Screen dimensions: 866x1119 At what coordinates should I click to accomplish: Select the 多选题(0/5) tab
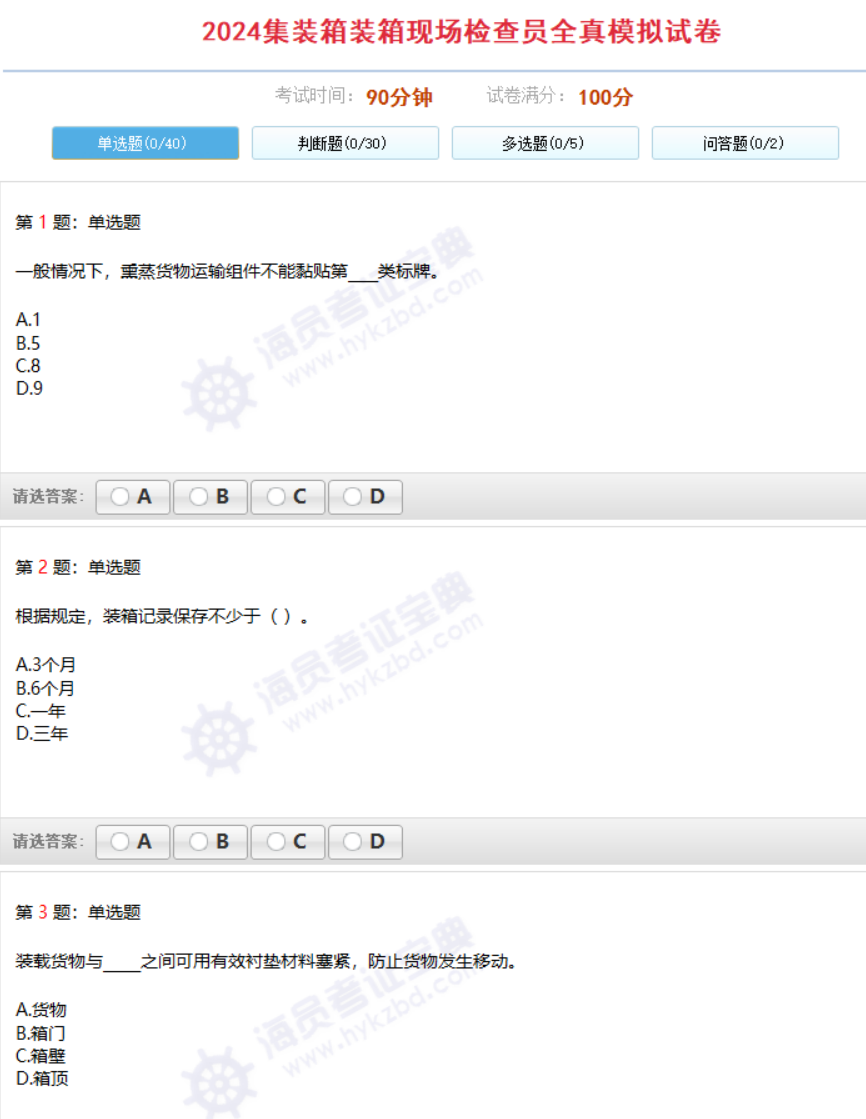tap(545, 143)
